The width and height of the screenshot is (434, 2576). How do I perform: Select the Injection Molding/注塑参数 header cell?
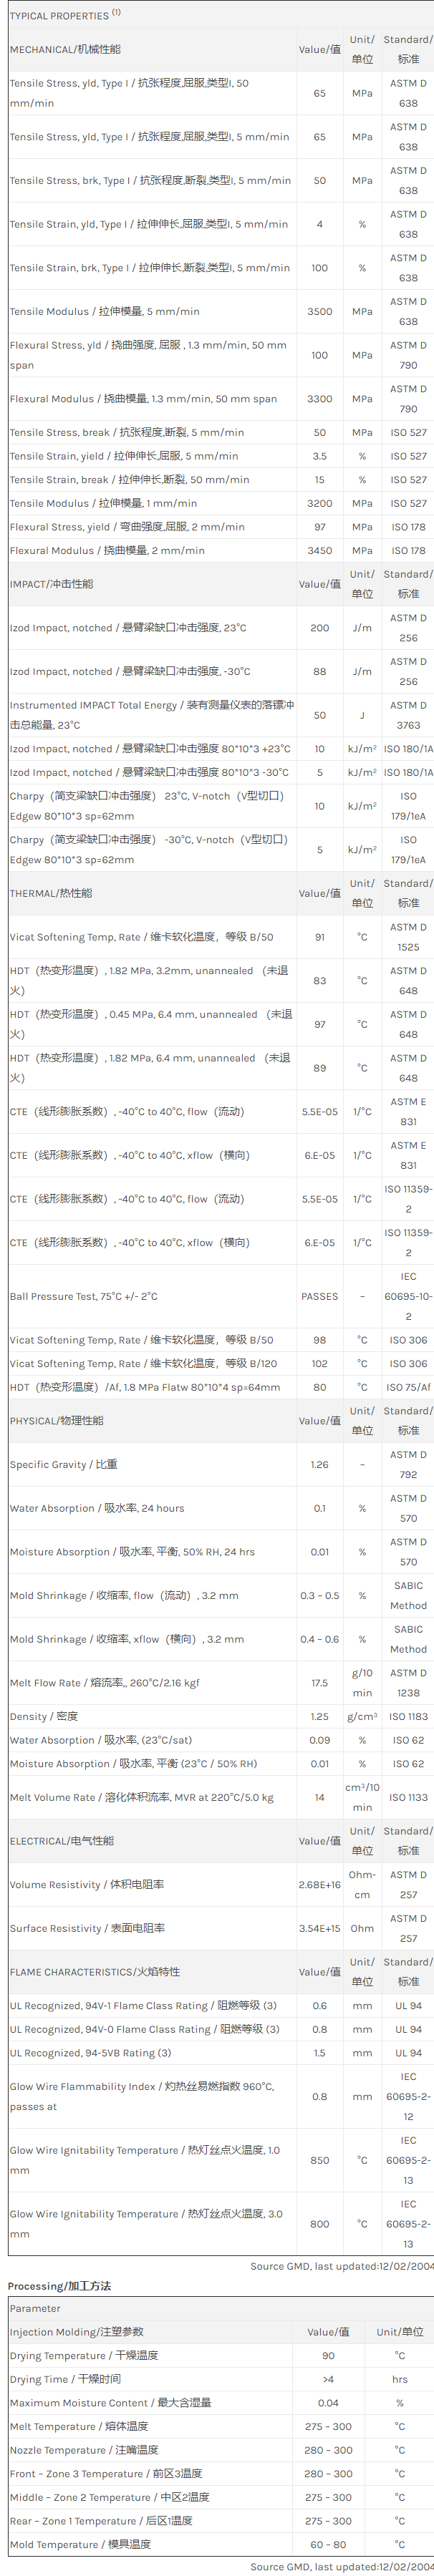tap(76, 2331)
